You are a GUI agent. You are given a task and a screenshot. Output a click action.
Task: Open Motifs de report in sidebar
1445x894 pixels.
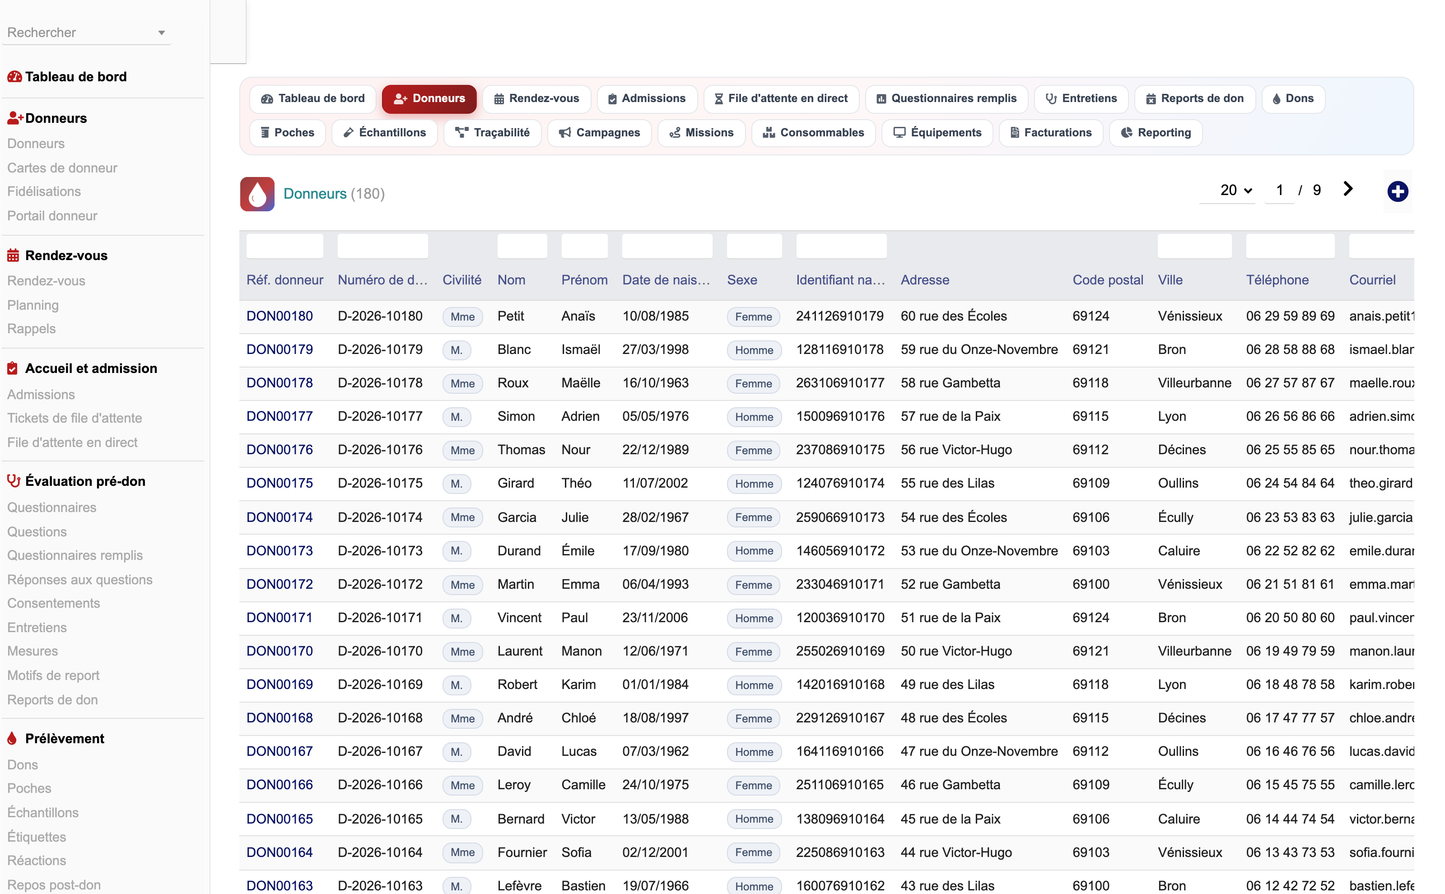pyautogui.click(x=53, y=676)
